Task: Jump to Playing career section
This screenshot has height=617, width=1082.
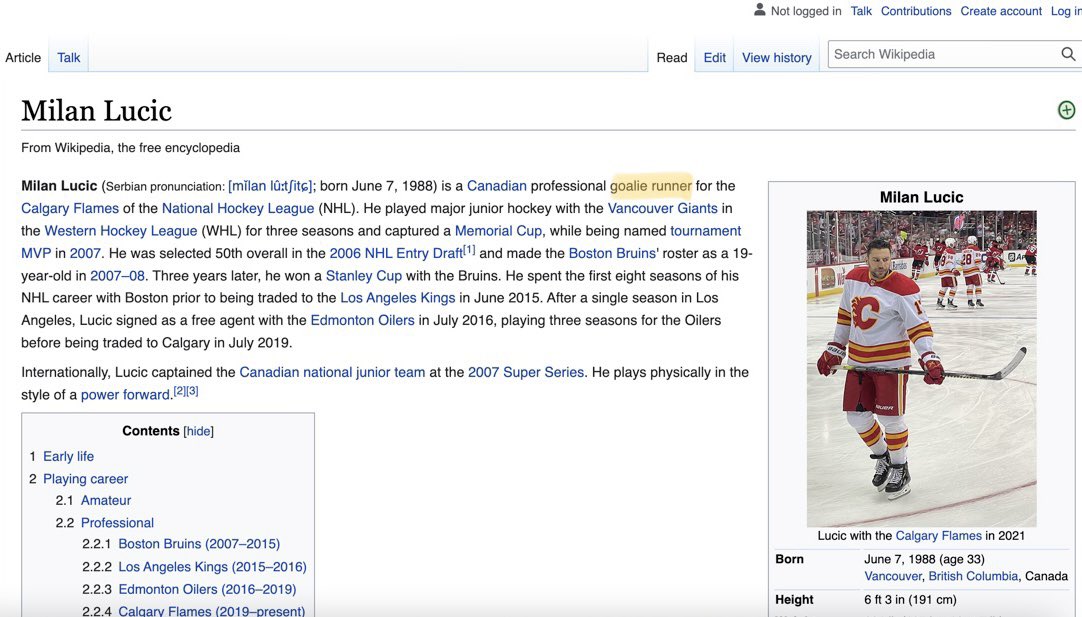Action: pyautogui.click(x=86, y=479)
